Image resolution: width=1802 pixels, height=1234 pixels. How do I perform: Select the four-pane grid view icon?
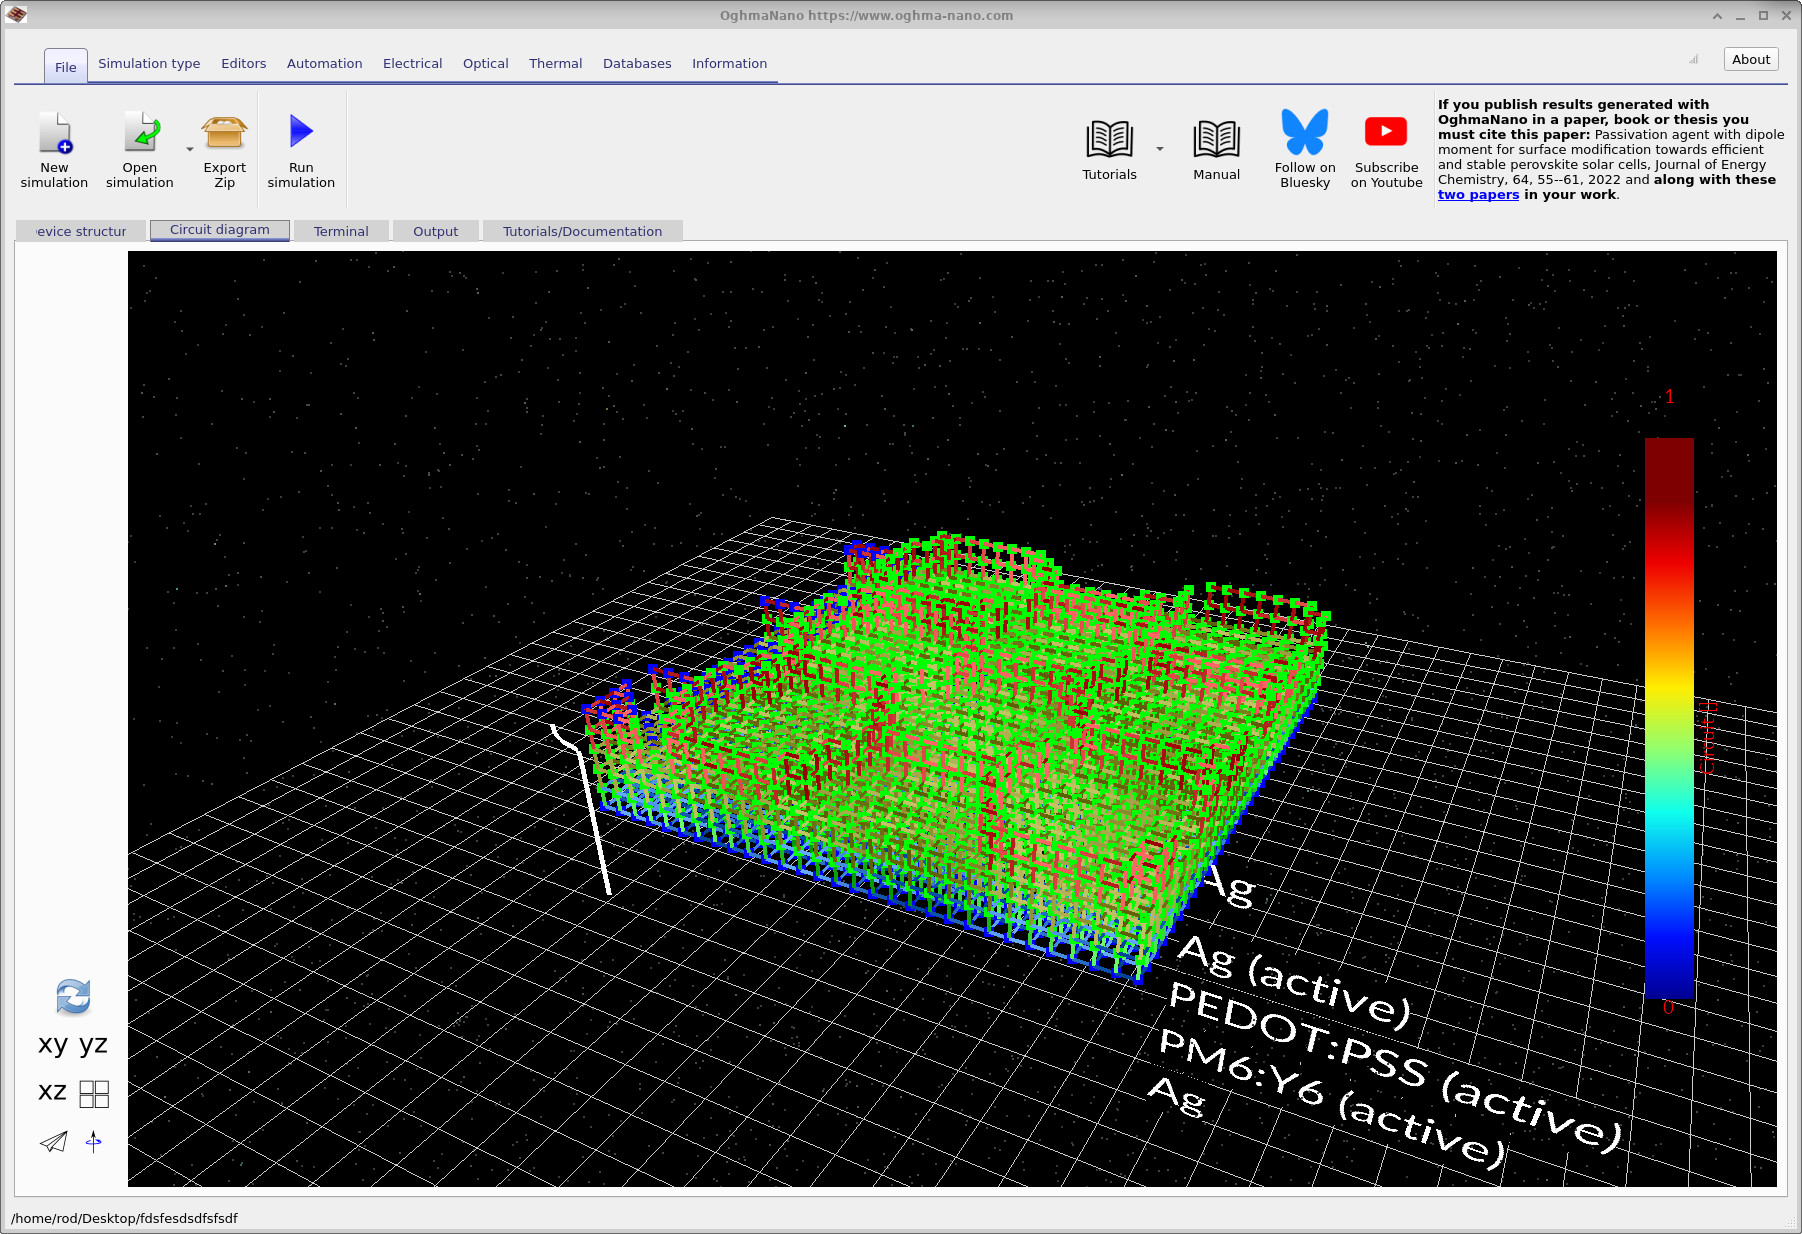click(x=94, y=1094)
